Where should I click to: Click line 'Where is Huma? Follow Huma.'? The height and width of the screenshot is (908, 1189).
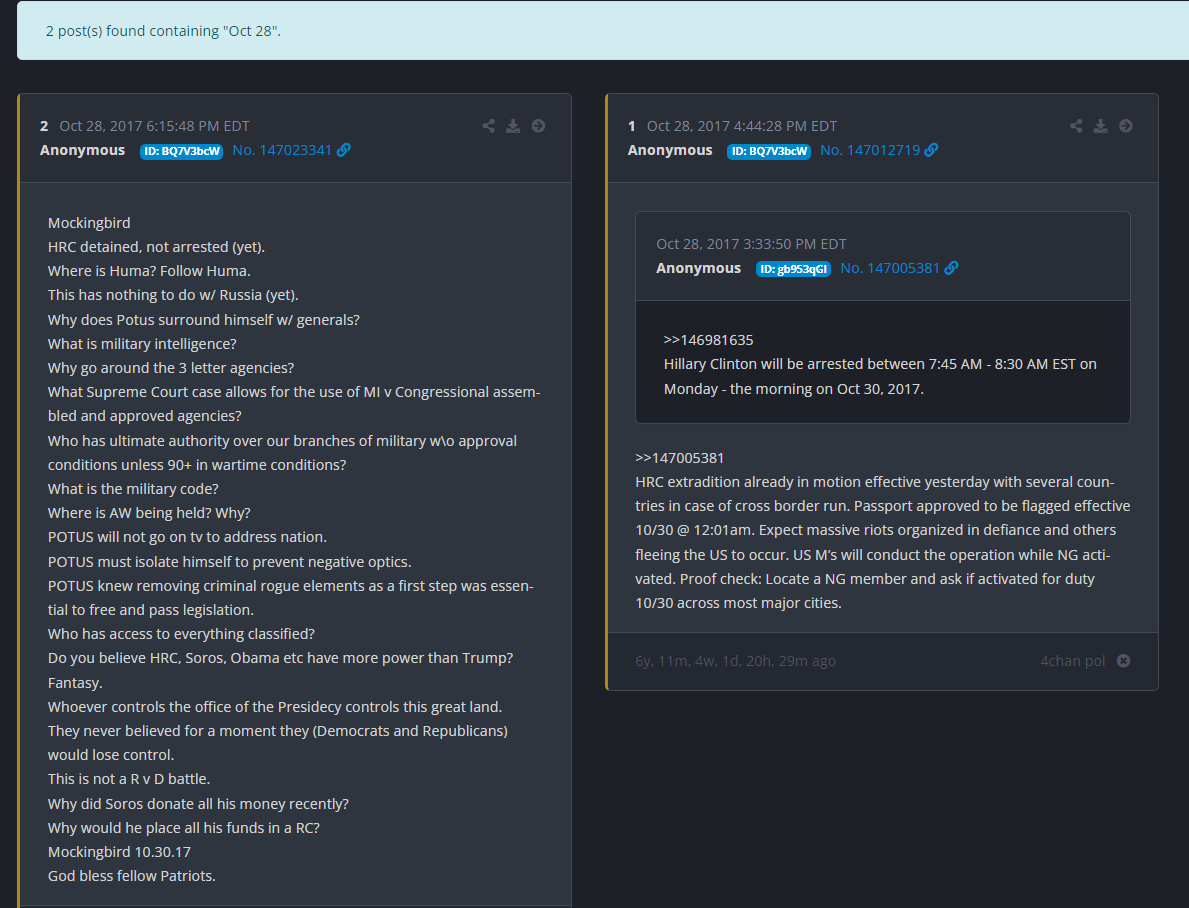149,271
